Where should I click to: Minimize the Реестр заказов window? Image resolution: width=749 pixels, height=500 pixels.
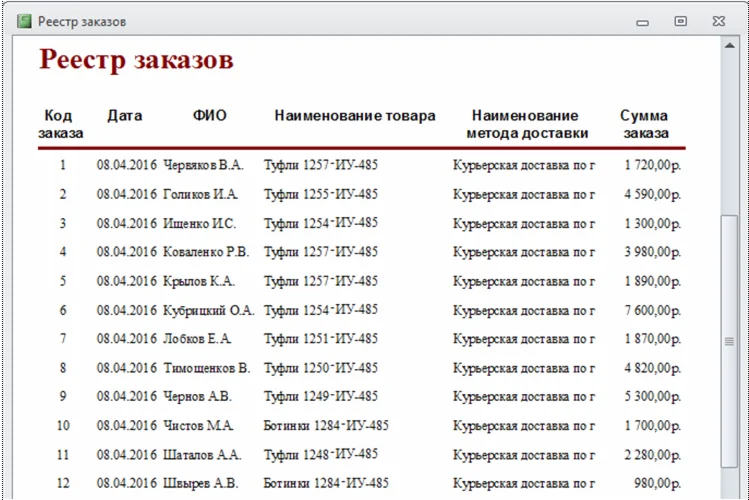642,22
